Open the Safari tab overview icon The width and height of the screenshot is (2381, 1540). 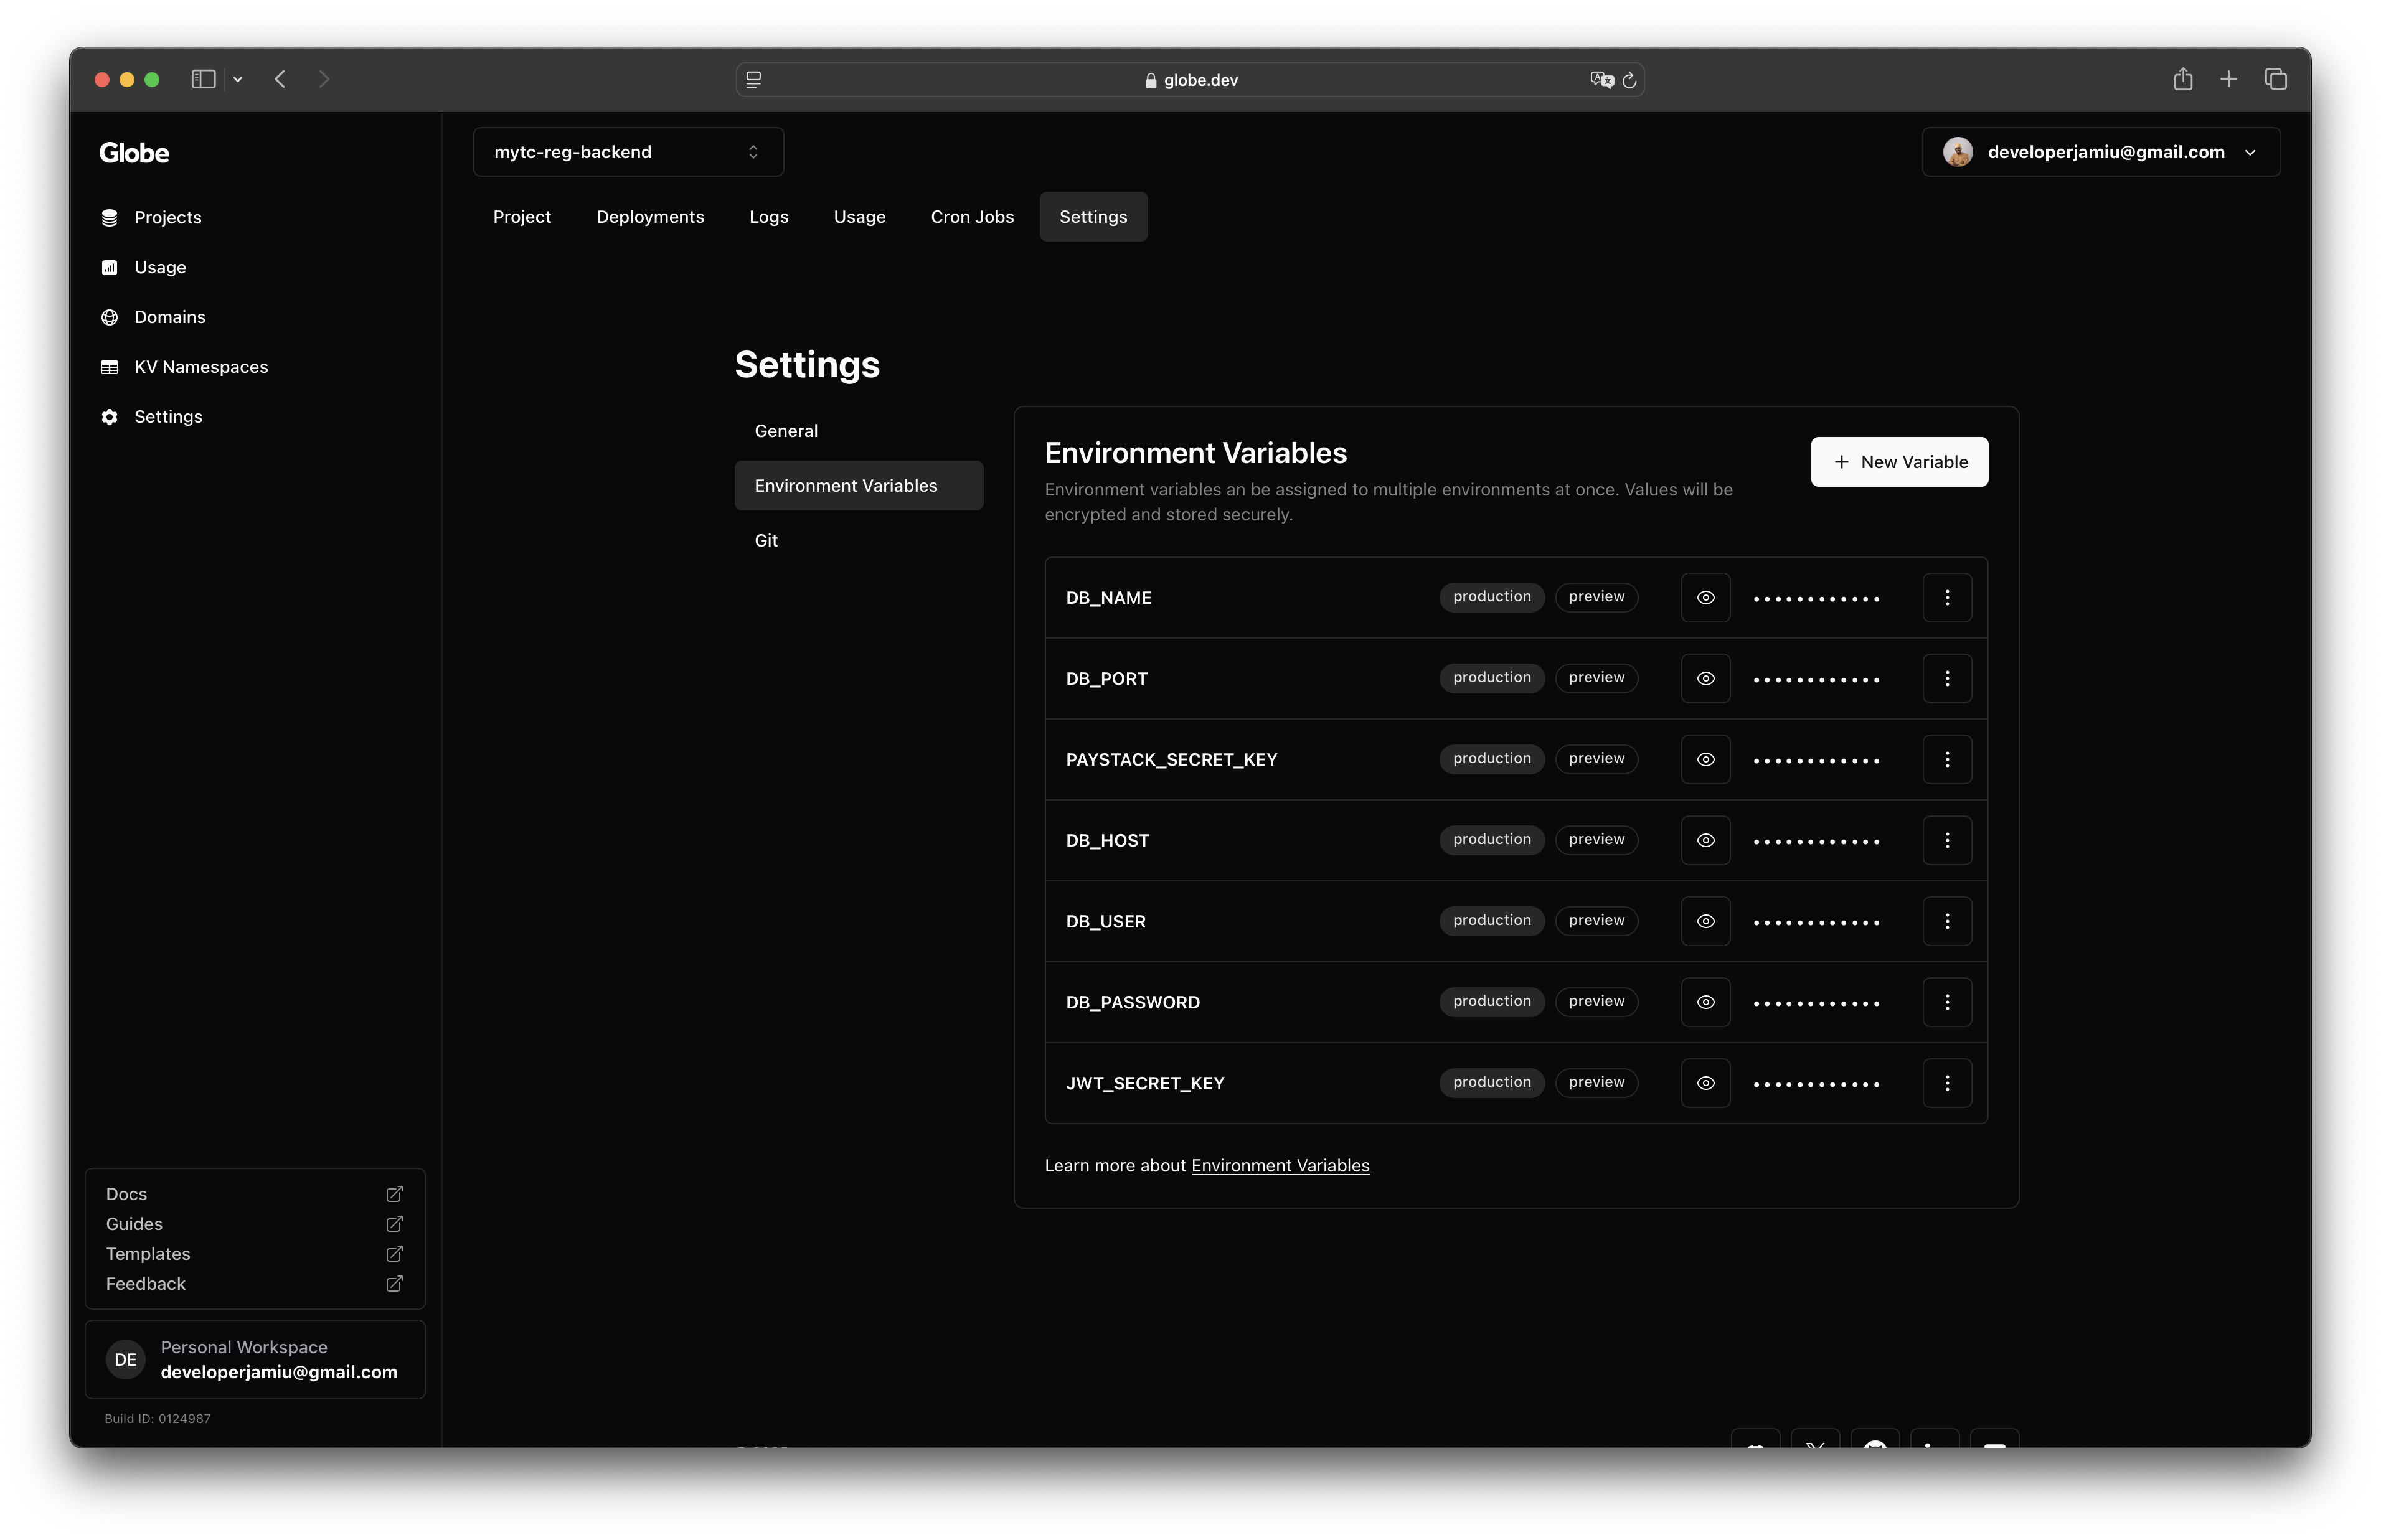(x=2276, y=80)
